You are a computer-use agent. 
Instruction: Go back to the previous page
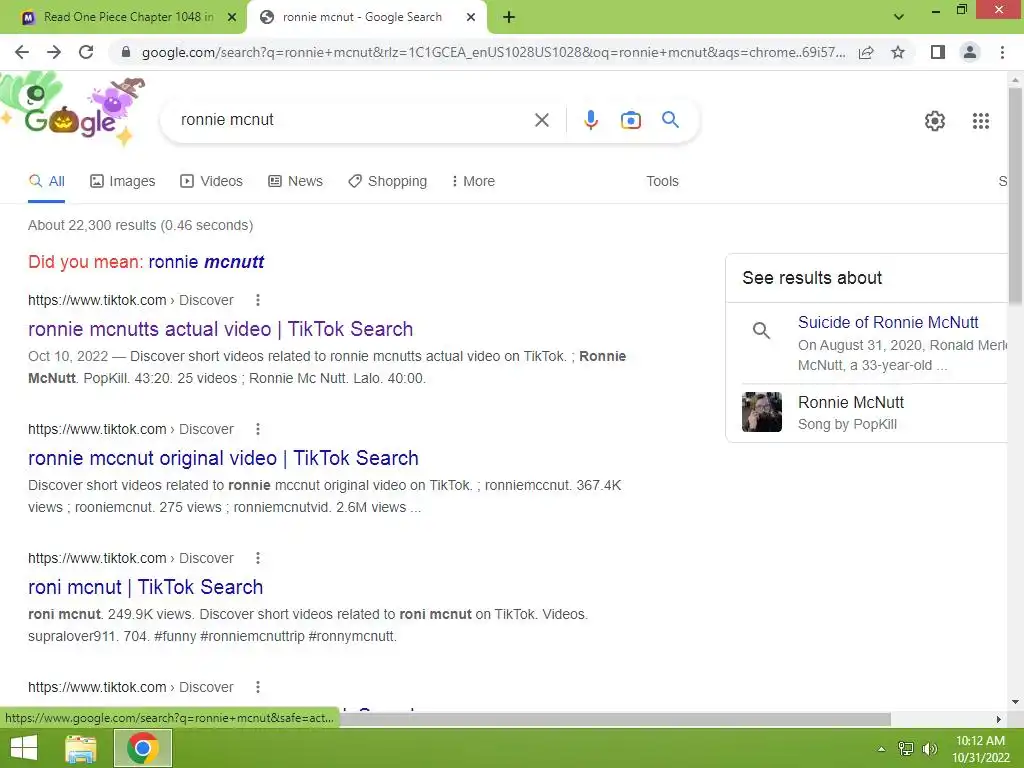[22, 52]
